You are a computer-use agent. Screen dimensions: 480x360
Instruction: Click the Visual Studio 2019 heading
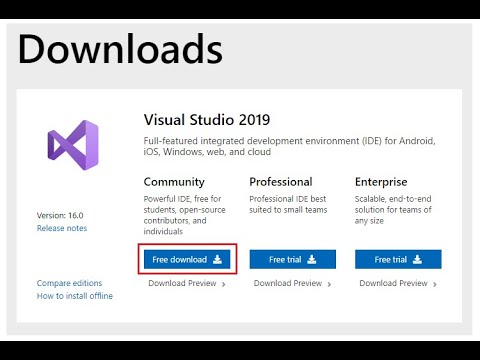(207, 120)
